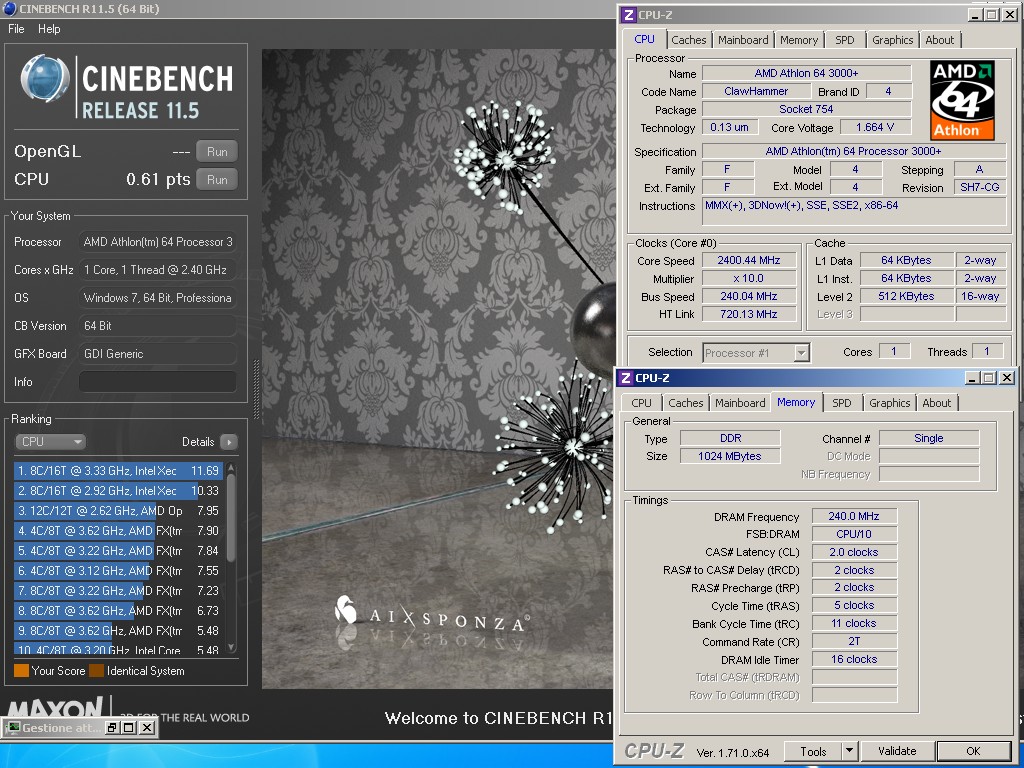This screenshot has width=1024, height=768.
Task: Switch to SPD tab in upper CPU-Z
Action: 844,40
